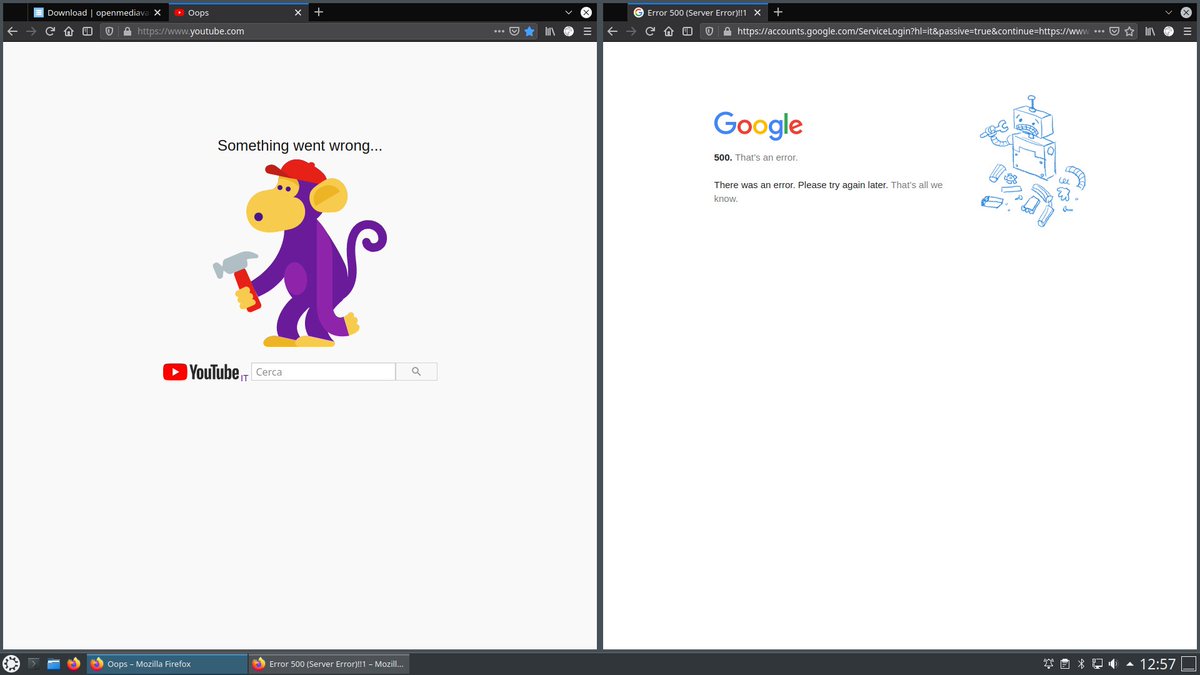This screenshot has height=675, width=1200.
Task: Click the YouTube search magnifier button
Action: point(416,372)
